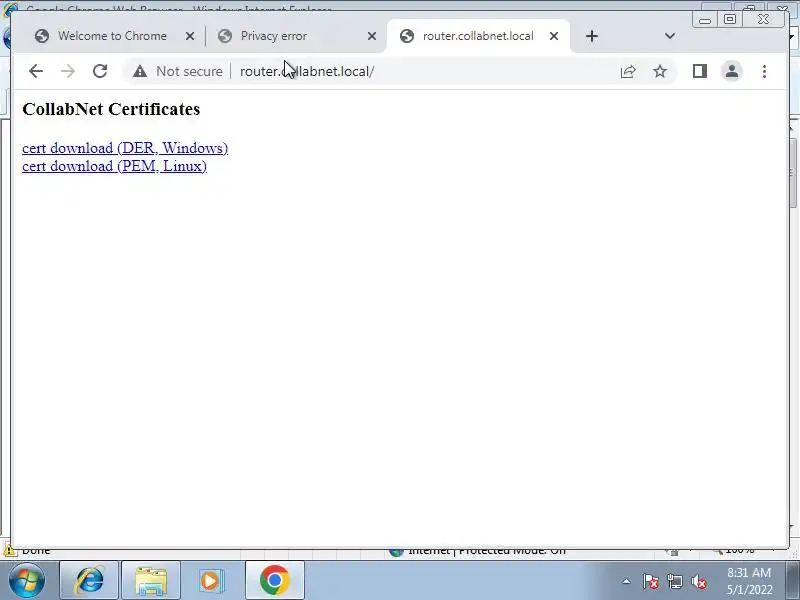This screenshot has width=800, height=600.
Task: Click the Google Chrome taskbar icon
Action: tap(274, 580)
